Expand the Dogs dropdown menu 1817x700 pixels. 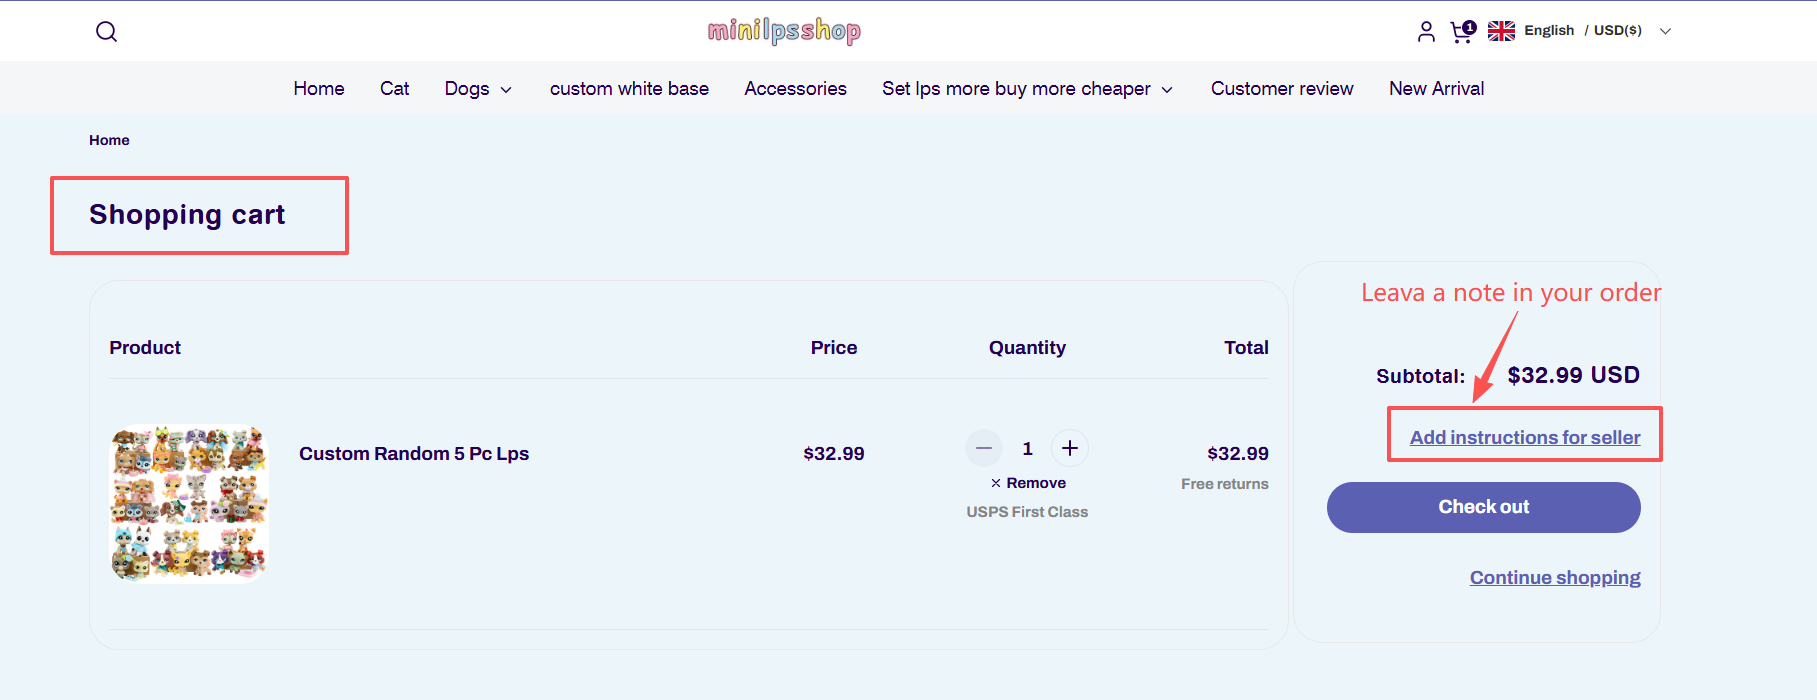pyautogui.click(x=478, y=89)
